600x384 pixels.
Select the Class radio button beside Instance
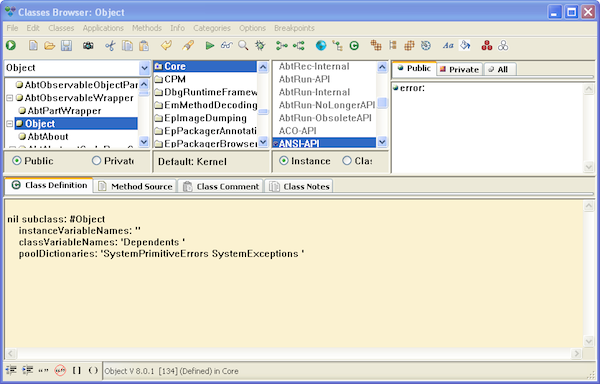coord(347,161)
